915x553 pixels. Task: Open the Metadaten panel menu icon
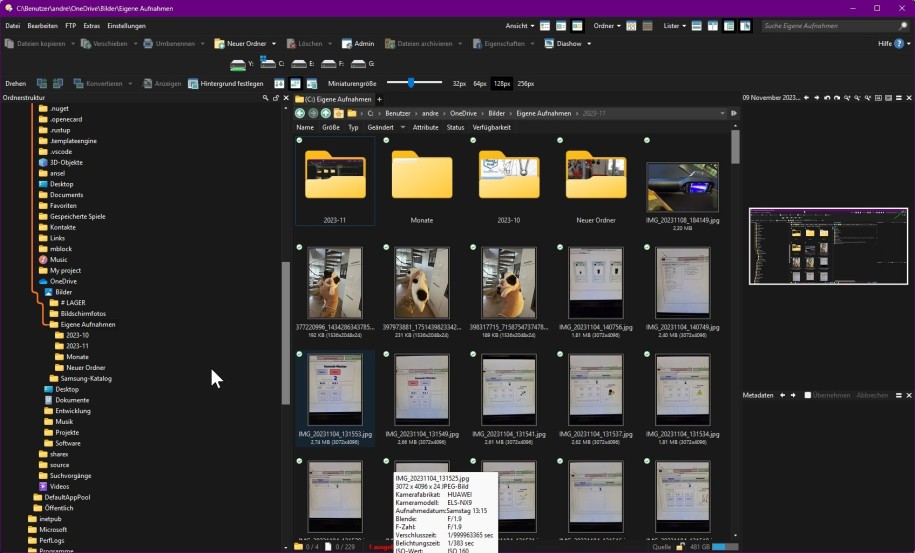click(899, 396)
